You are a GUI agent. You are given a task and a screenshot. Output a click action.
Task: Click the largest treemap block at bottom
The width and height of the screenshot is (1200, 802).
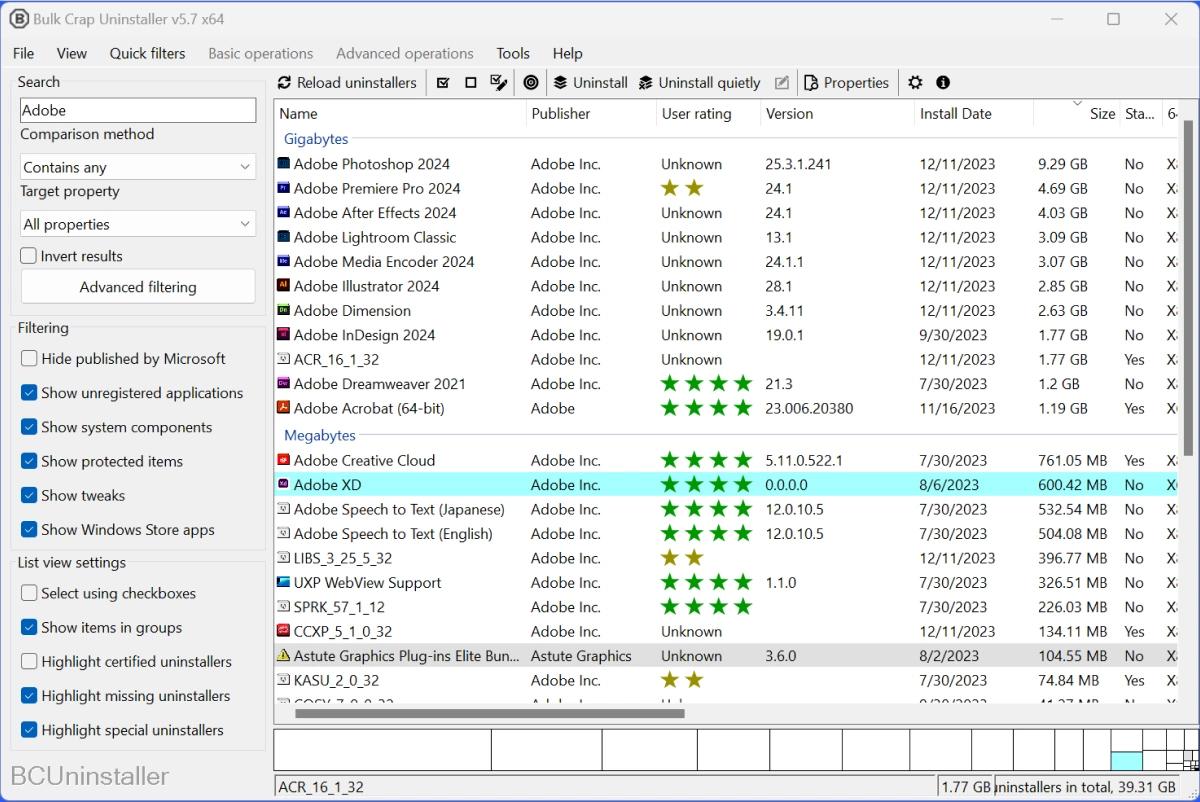click(x=382, y=751)
